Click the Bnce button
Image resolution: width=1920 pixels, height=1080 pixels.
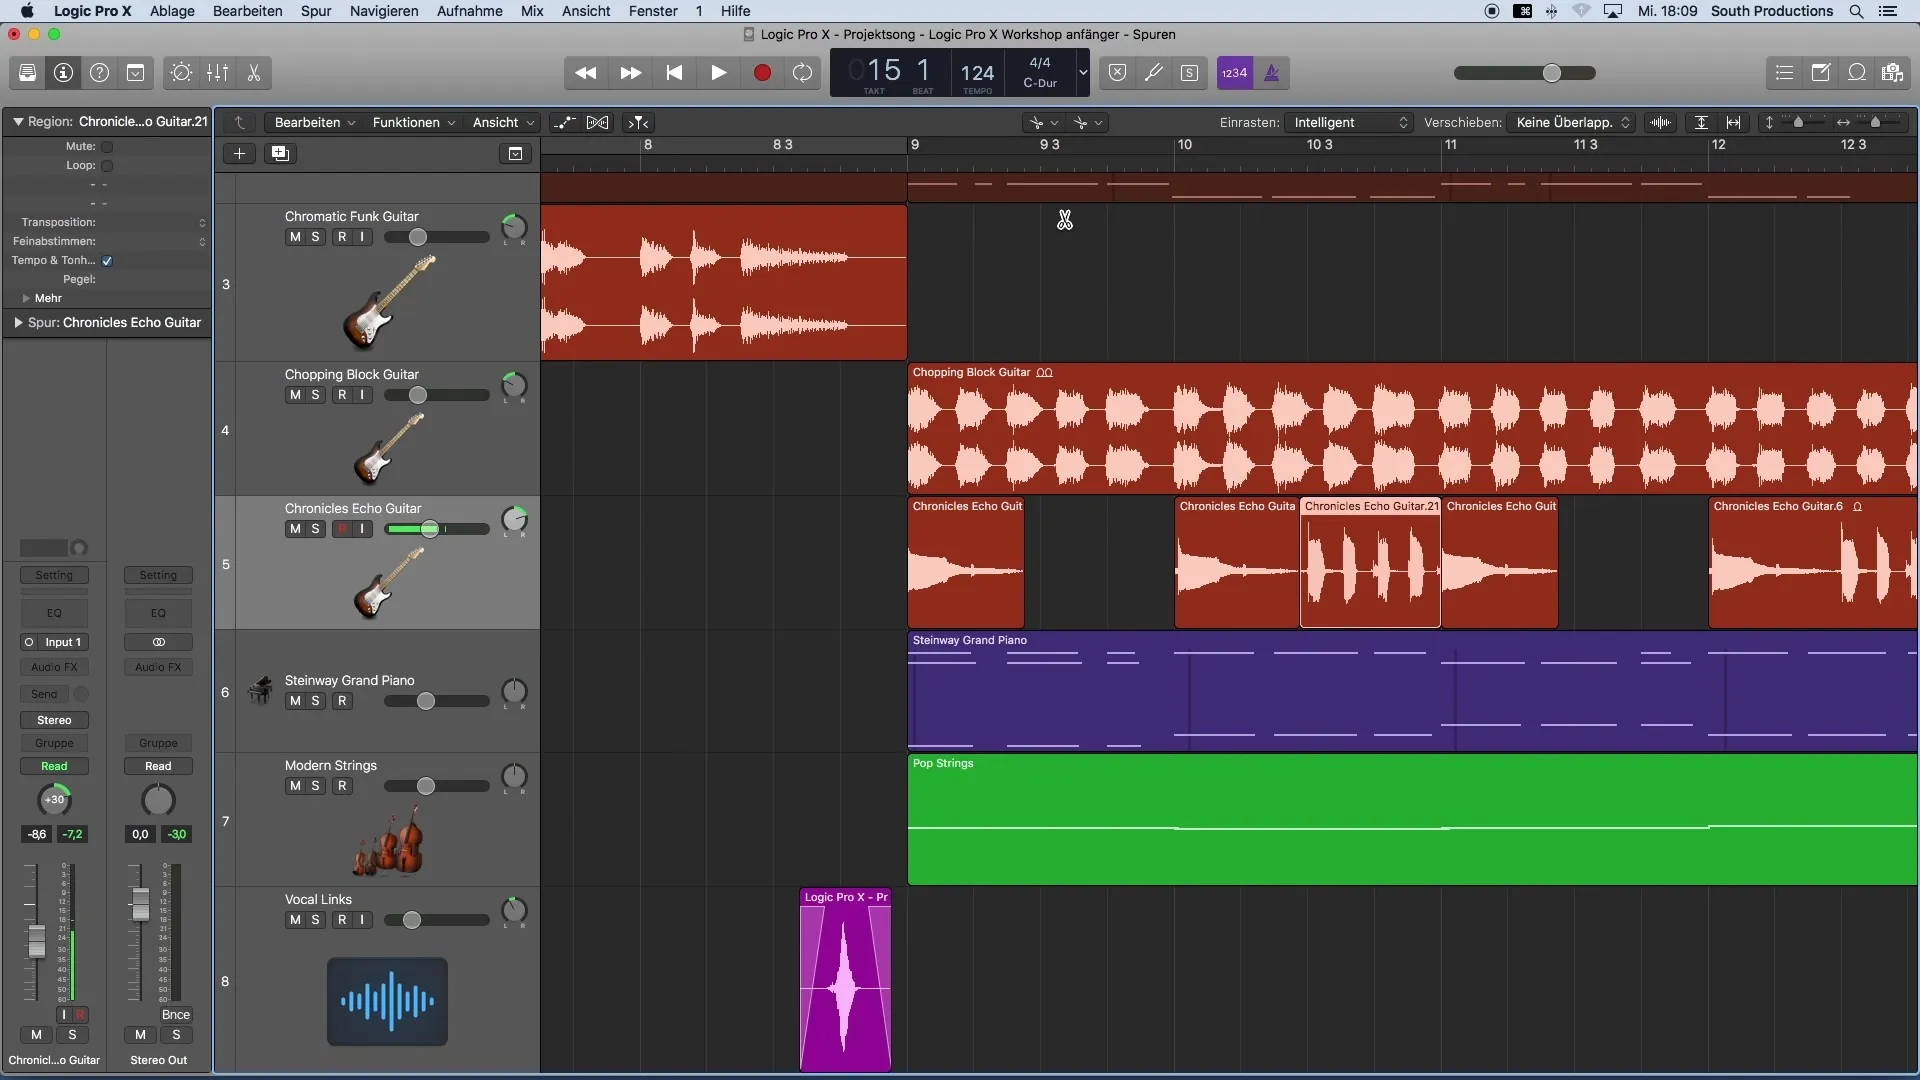coord(176,1015)
